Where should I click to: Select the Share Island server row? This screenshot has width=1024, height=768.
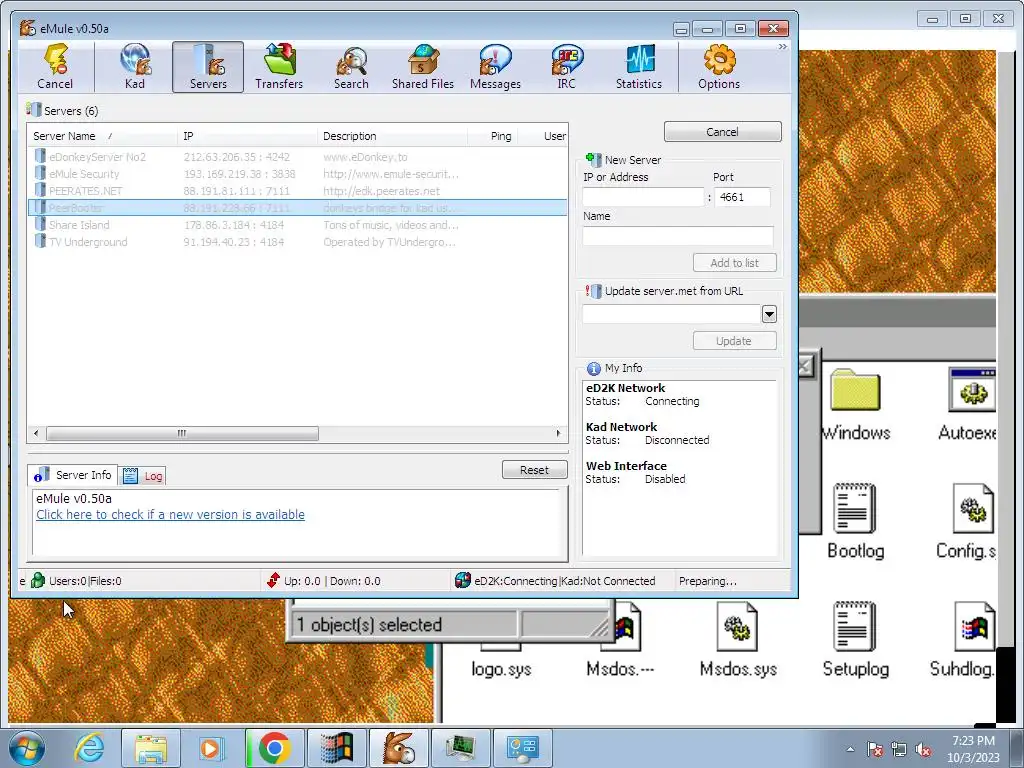(x=297, y=225)
